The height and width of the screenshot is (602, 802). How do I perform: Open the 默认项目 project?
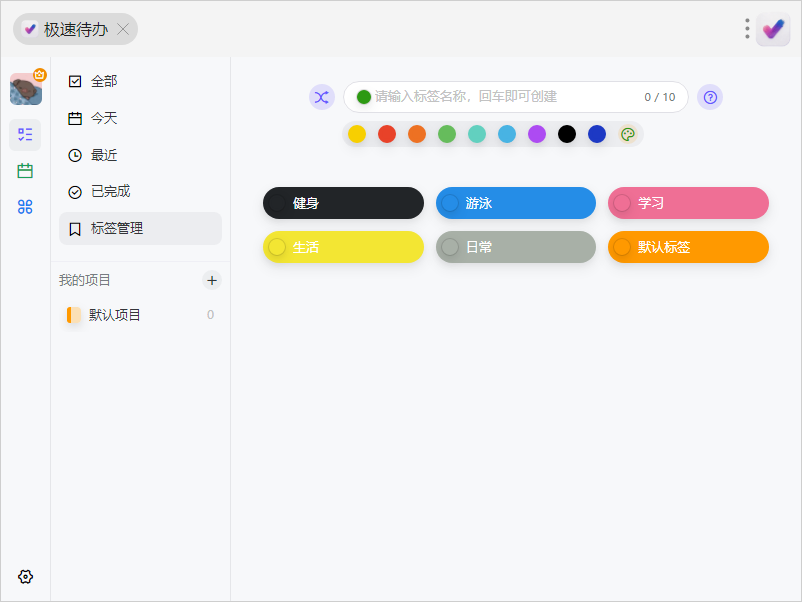[140, 315]
